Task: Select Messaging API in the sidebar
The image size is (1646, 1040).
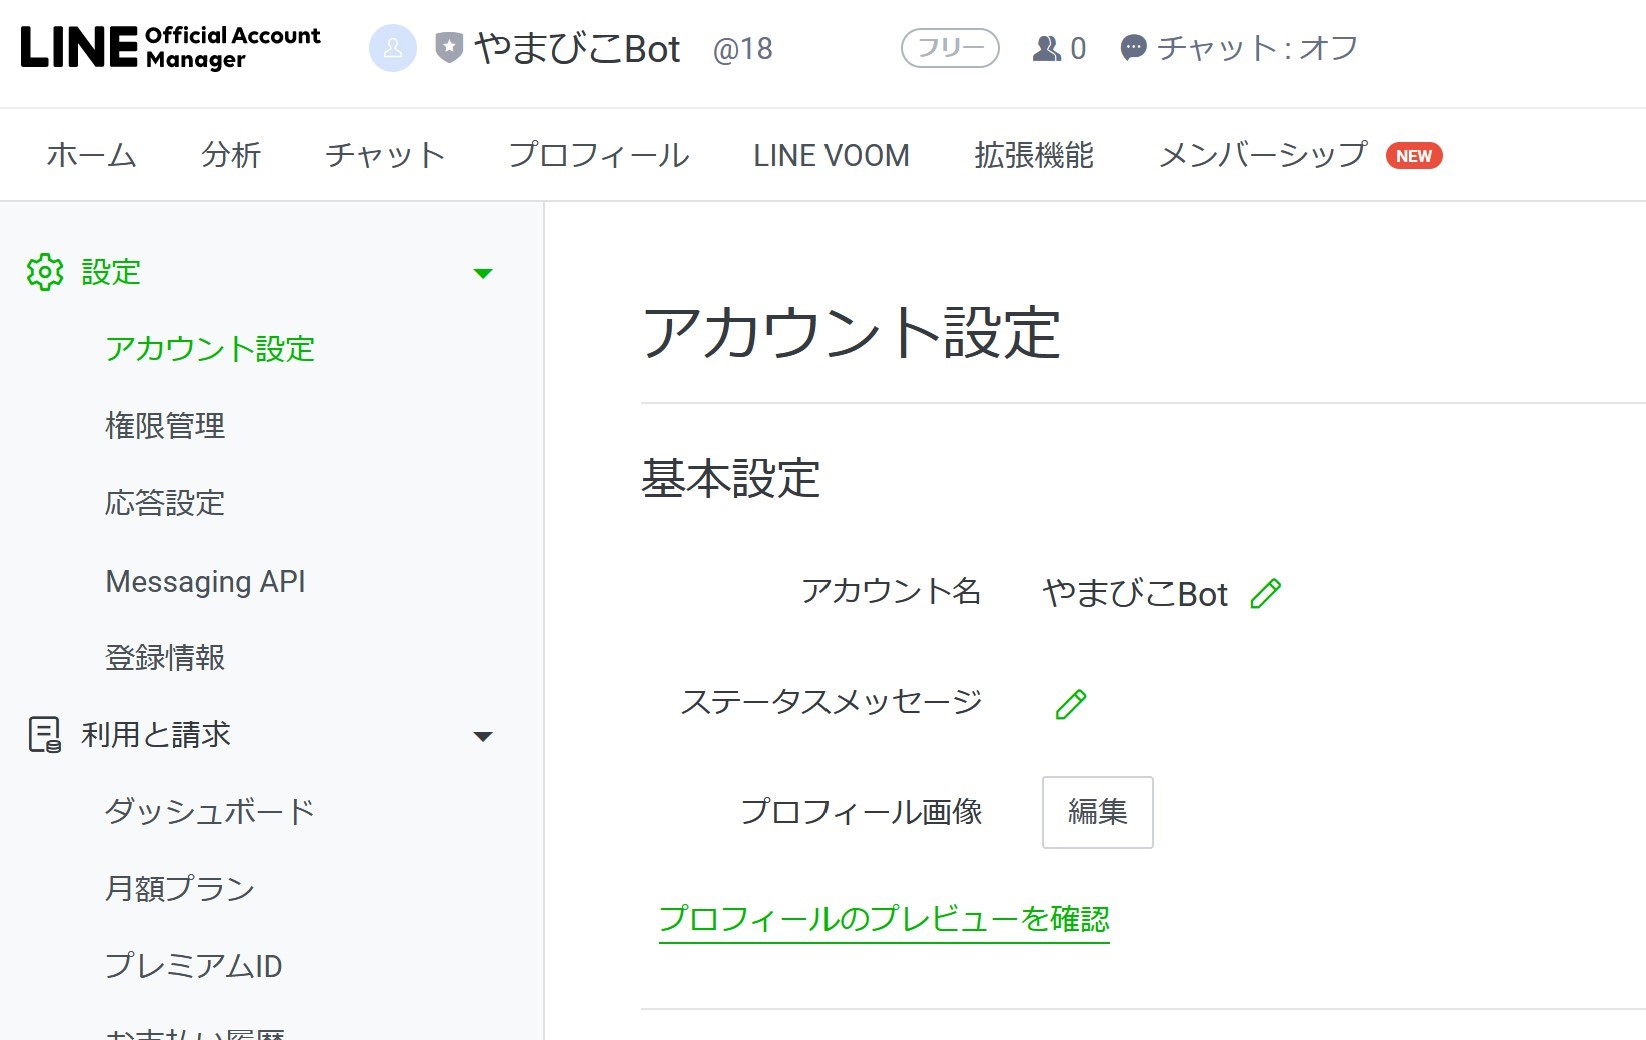Action: tap(205, 581)
